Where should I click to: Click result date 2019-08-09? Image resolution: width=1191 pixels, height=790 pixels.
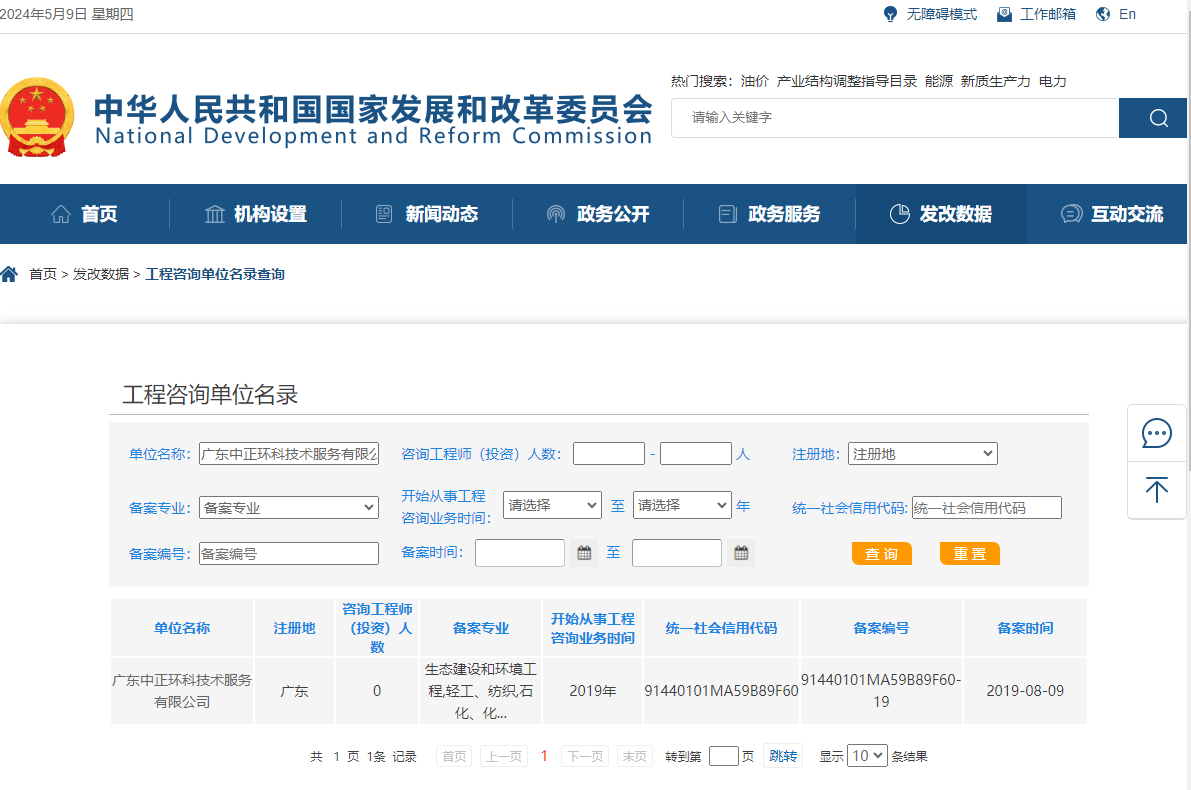pos(1025,691)
